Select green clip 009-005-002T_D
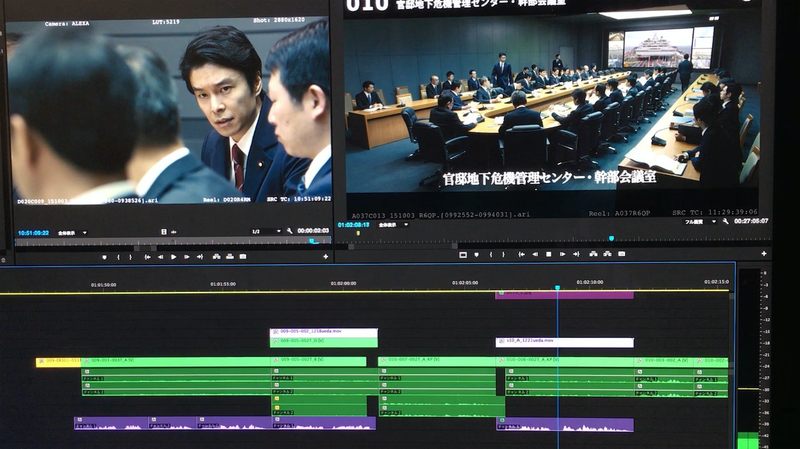This screenshot has width=800, height=449. click(323, 342)
